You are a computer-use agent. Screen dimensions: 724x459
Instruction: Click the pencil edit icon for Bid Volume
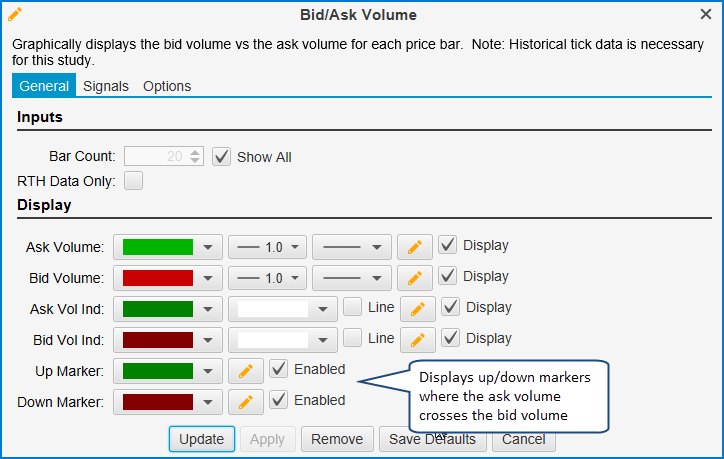pyautogui.click(x=415, y=278)
